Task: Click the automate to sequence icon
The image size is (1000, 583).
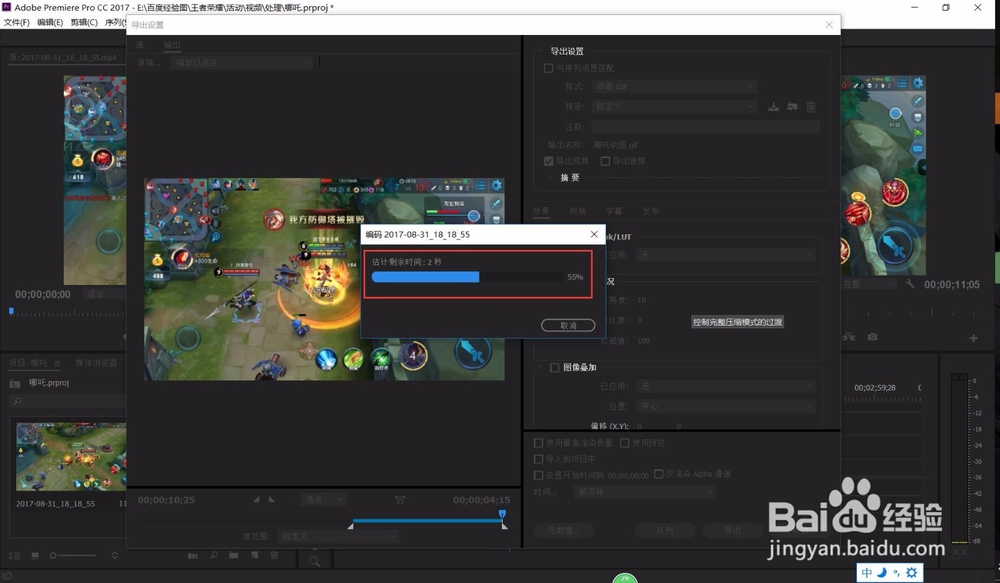Action: pos(193,556)
